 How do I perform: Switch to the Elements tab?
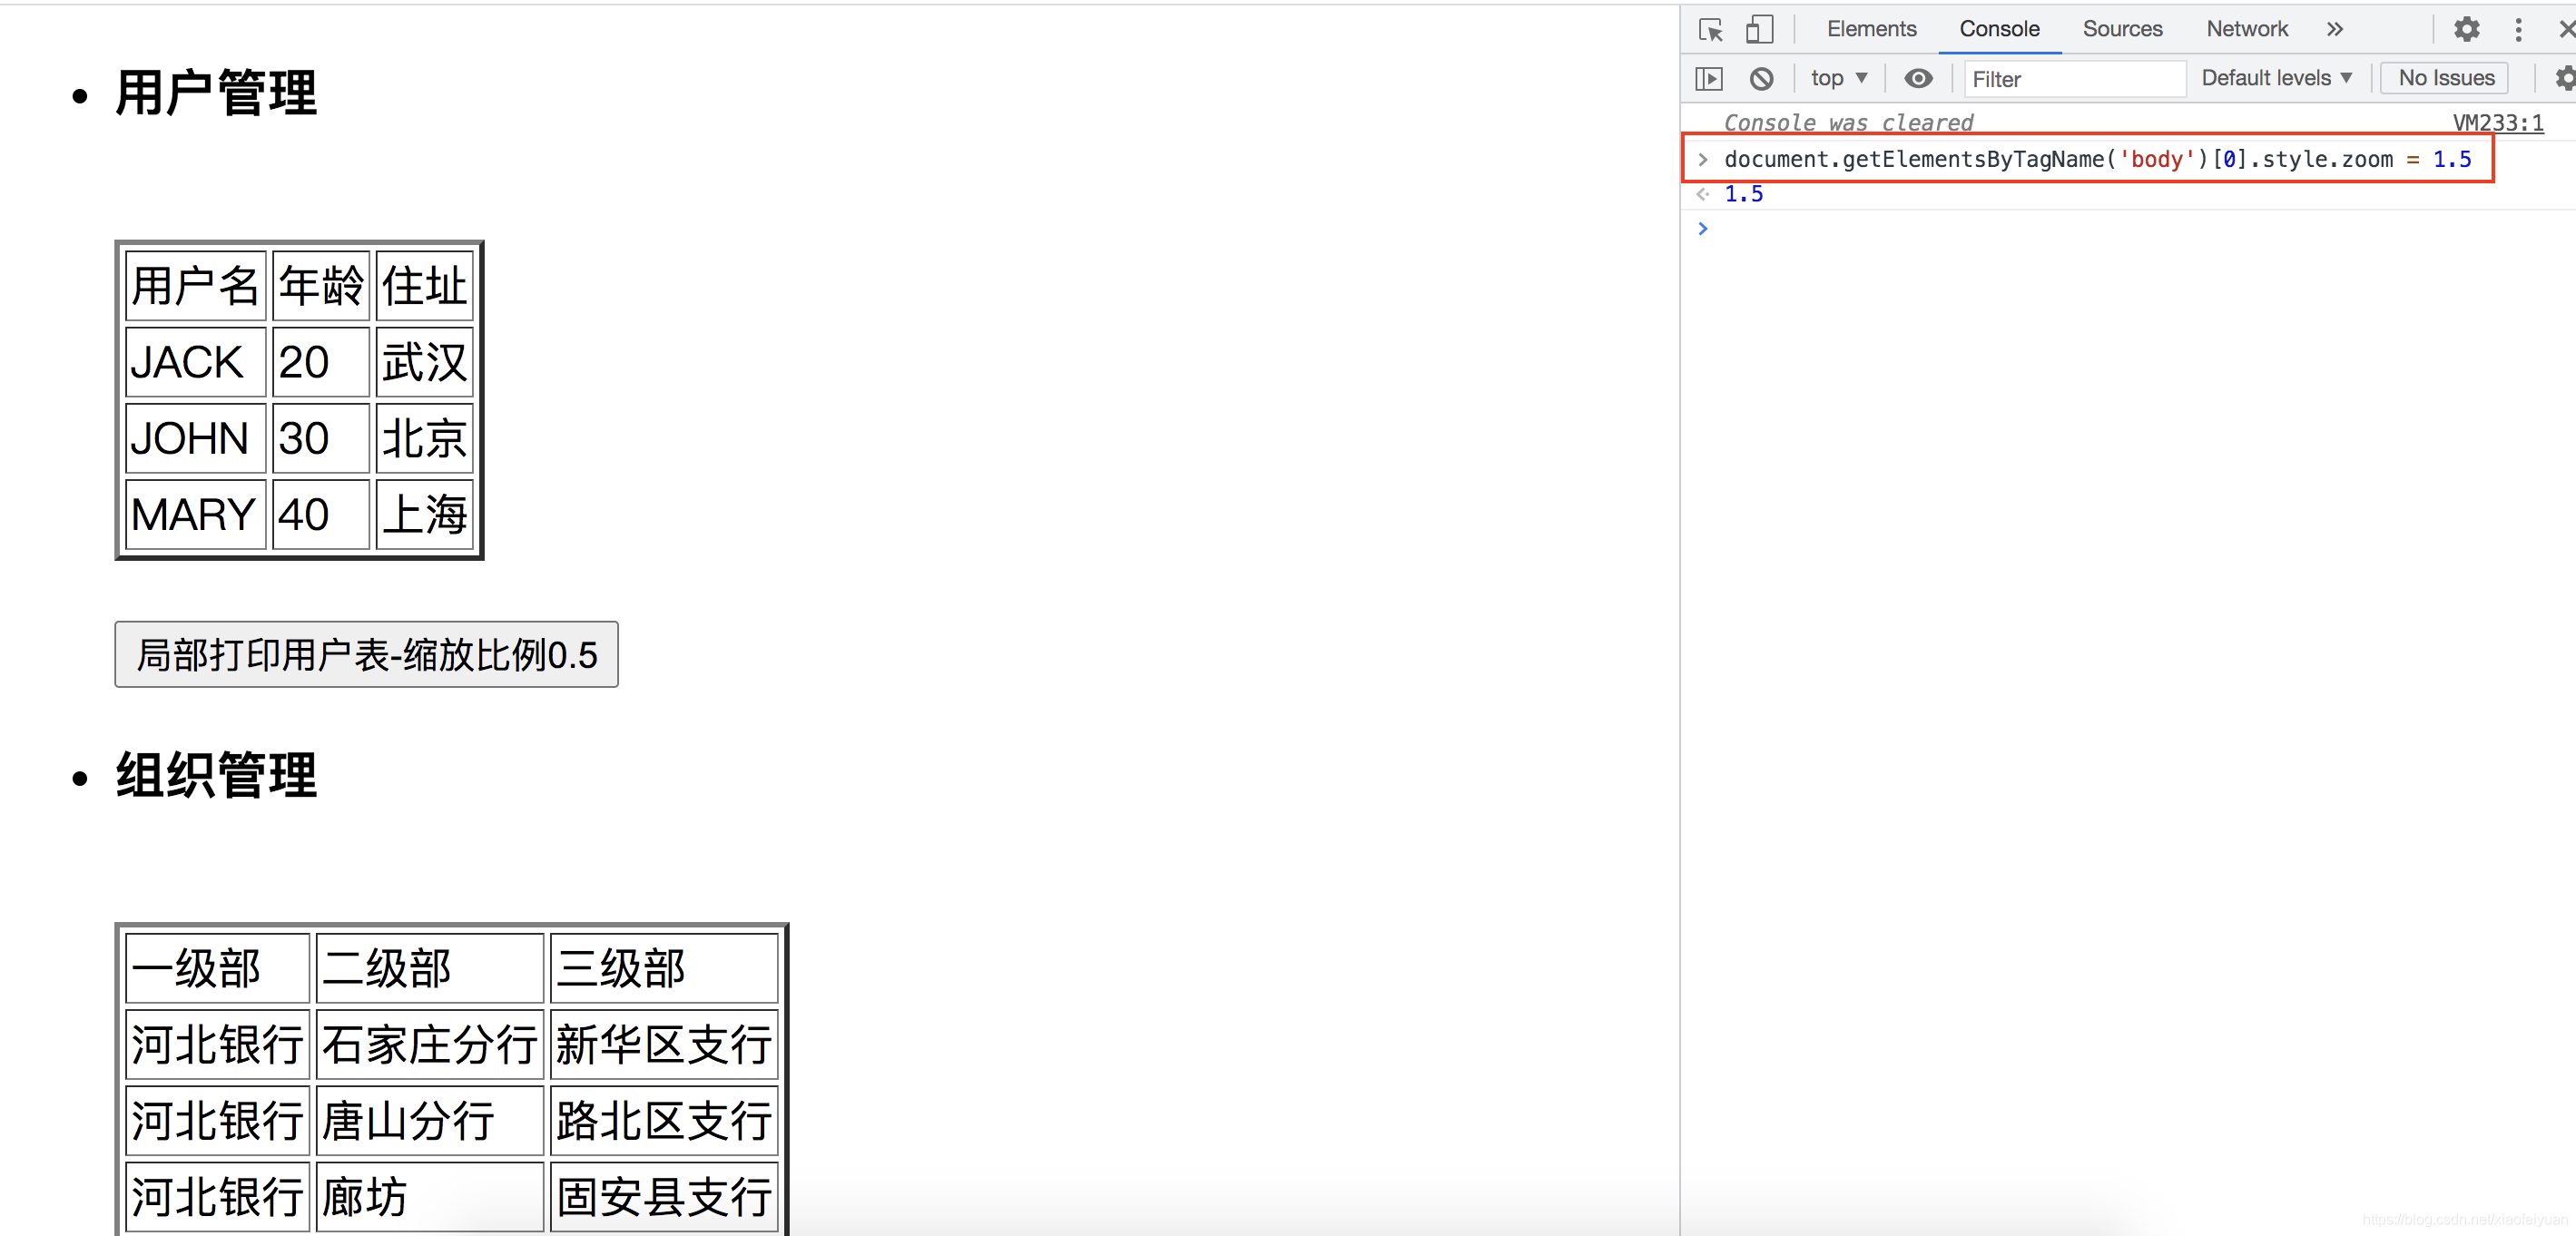click(1871, 29)
